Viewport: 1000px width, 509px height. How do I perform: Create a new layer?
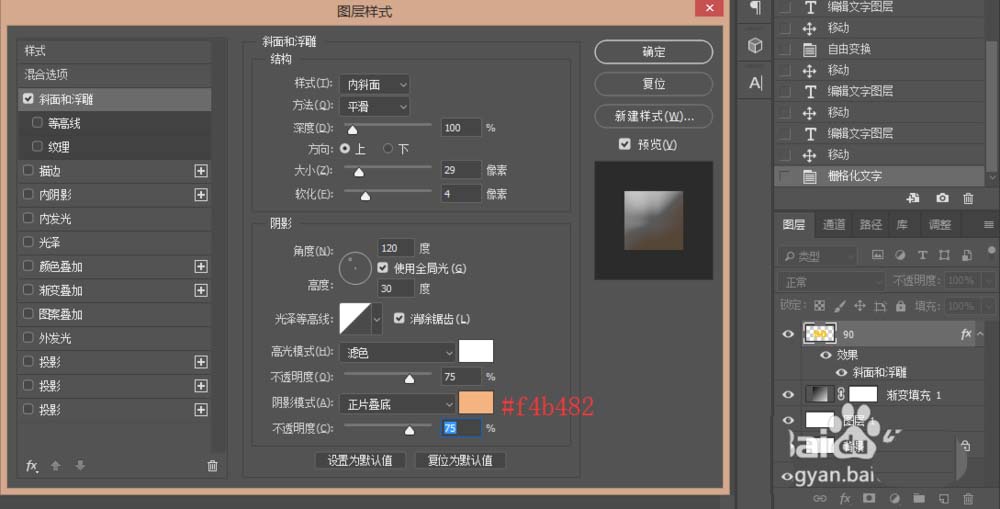point(944,498)
